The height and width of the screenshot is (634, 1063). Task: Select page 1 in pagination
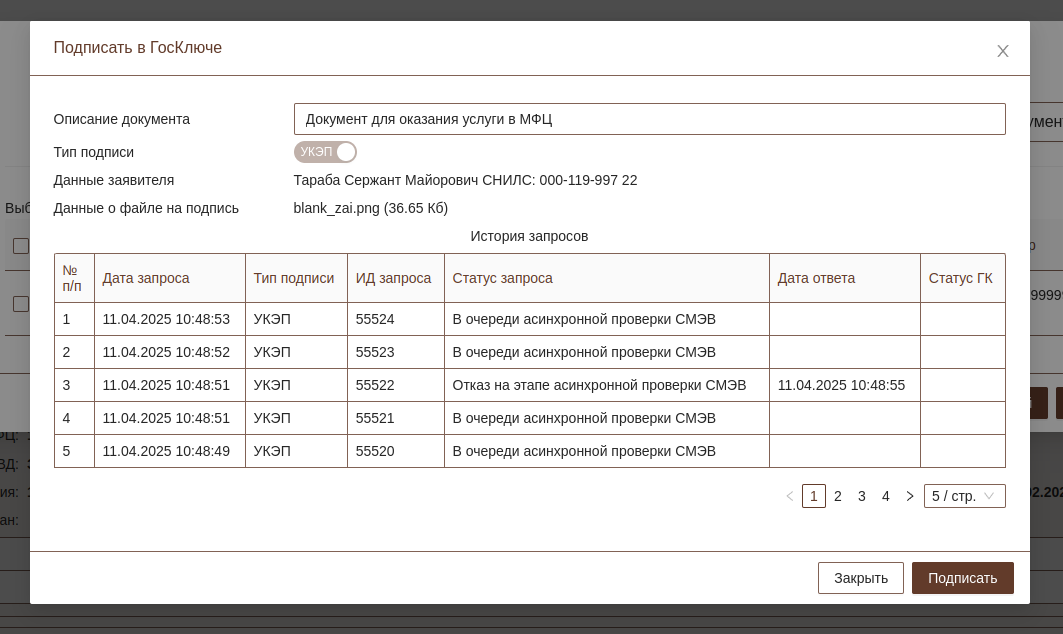coord(814,496)
